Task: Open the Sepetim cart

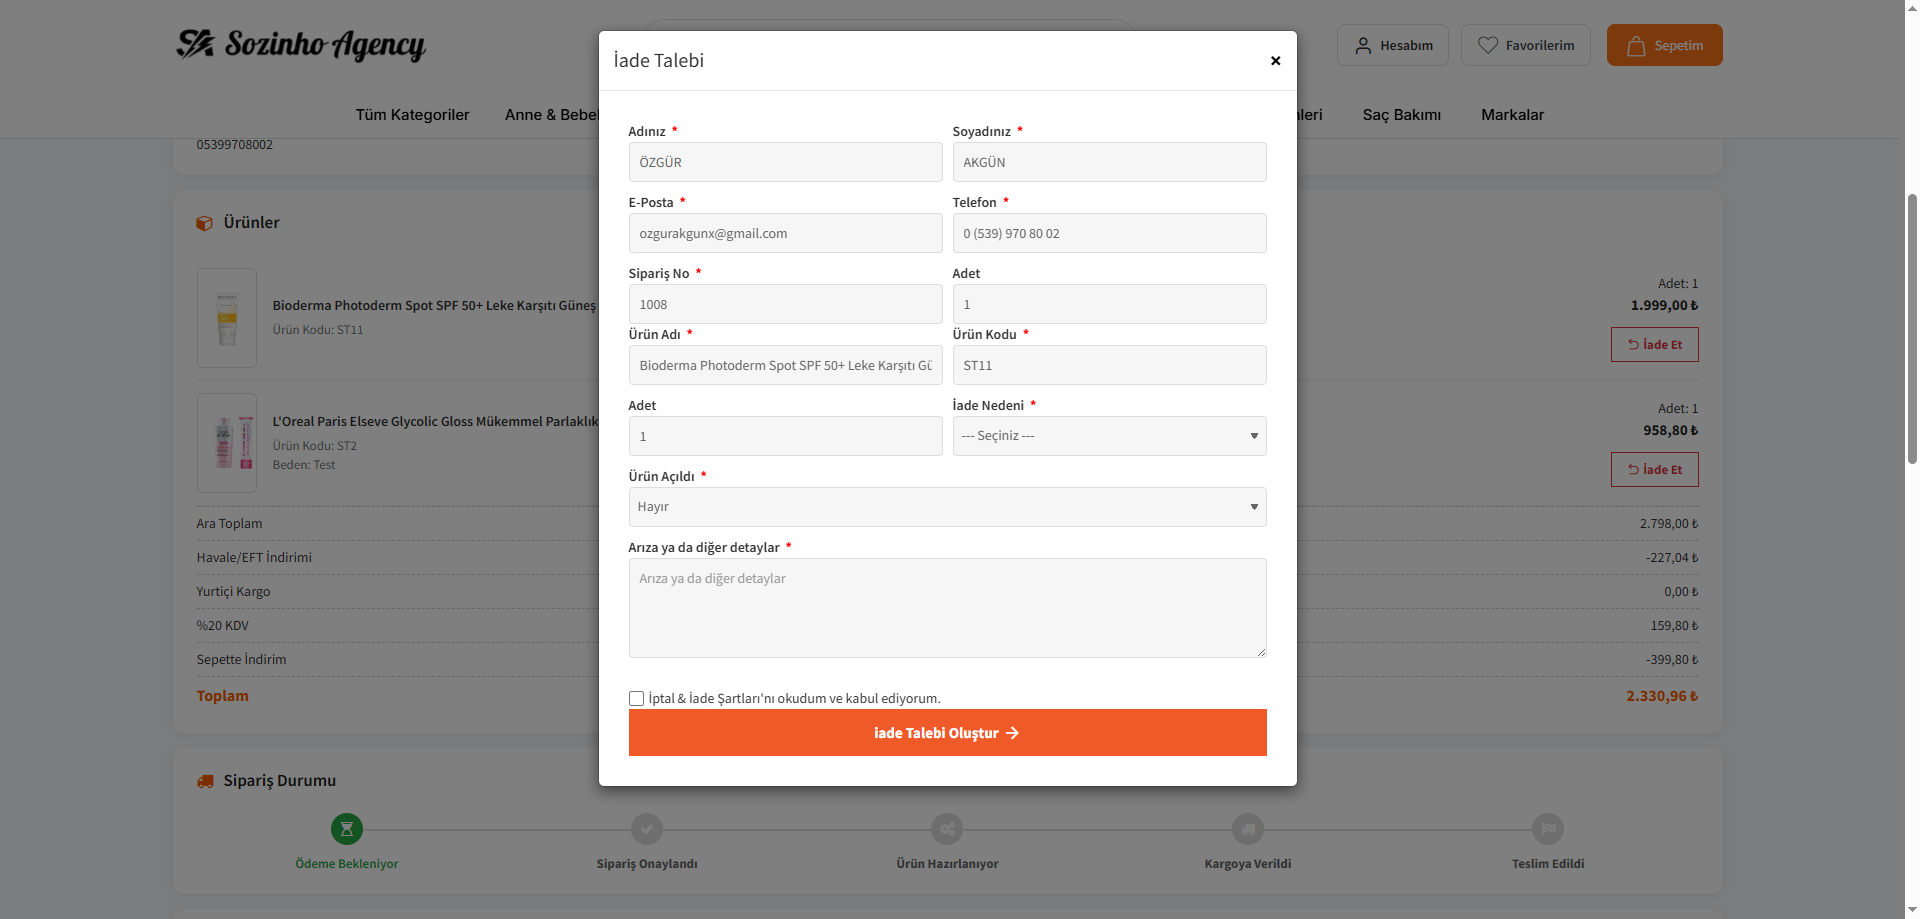Action: tap(1664, 45)
